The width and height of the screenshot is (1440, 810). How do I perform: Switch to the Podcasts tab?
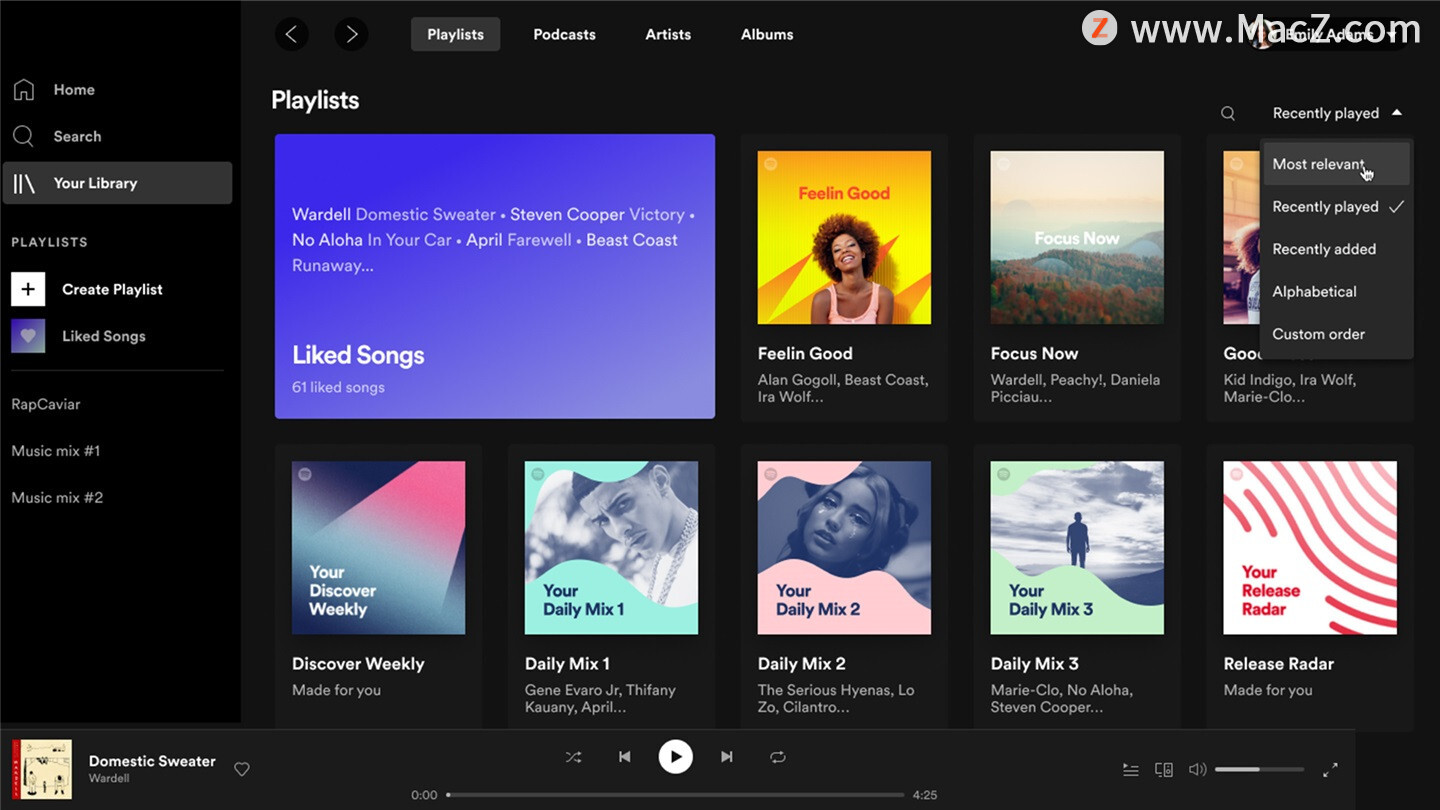(565, 34)
